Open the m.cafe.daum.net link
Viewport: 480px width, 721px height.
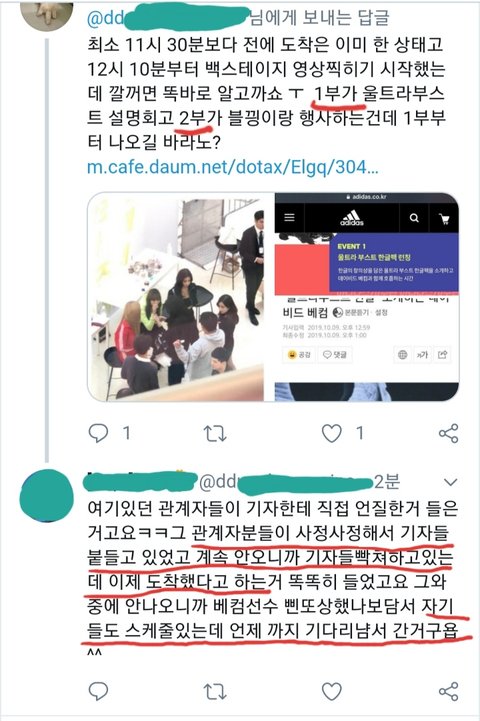click(x=233, y=167)
